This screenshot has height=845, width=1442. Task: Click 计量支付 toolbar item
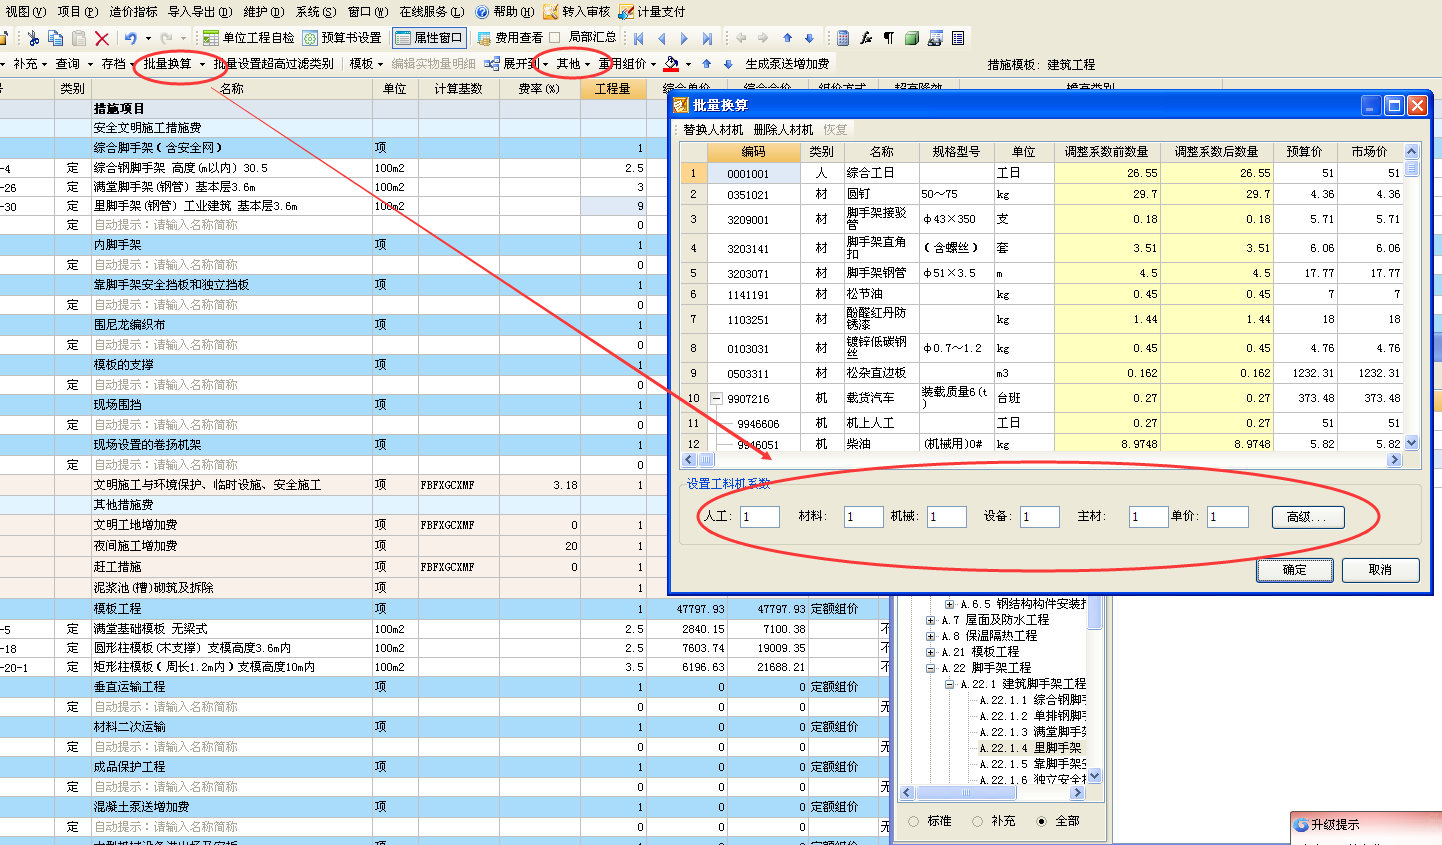tap(652, 12)
